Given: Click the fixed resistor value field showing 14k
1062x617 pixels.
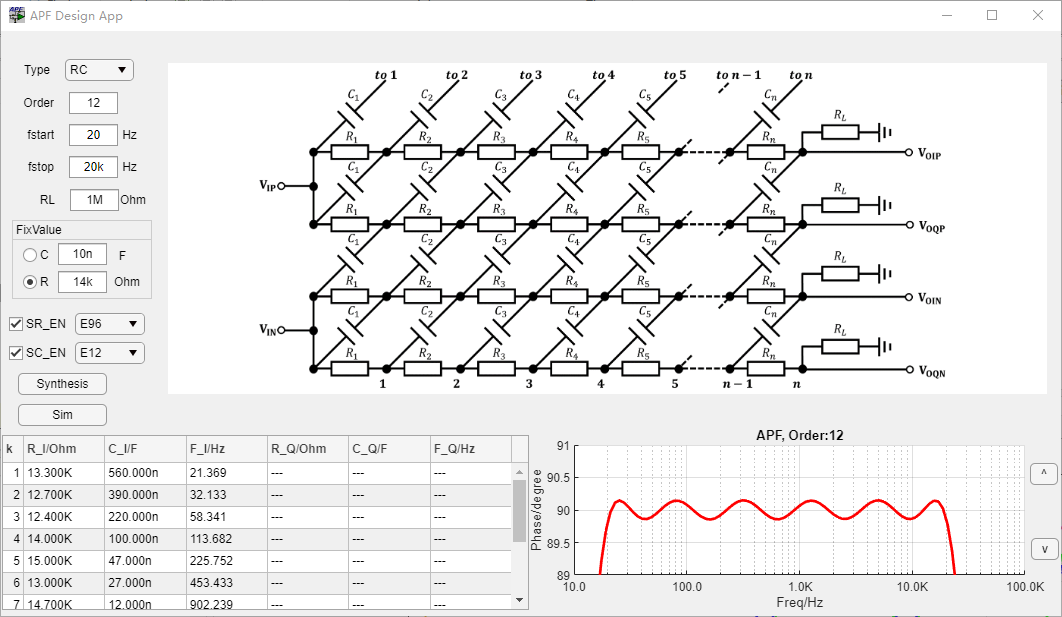Looking at the screenshot, I should 82,281.
